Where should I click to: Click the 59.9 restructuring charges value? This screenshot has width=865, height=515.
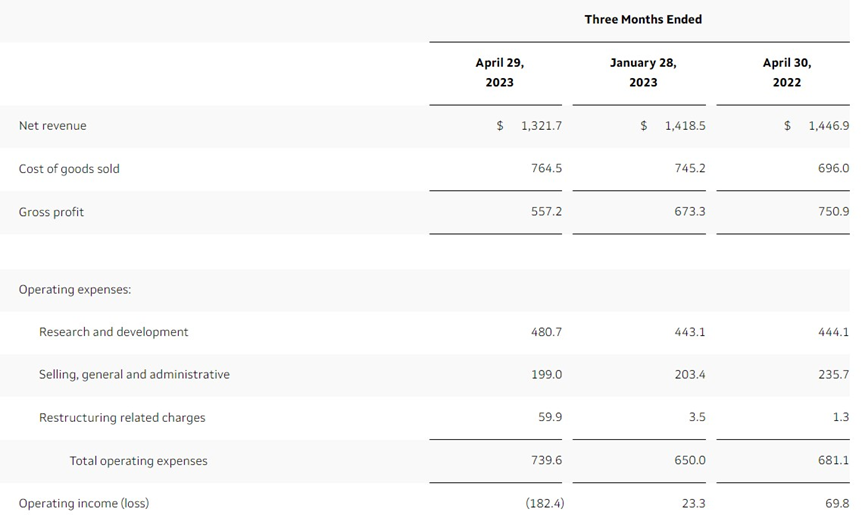point(550,417)
